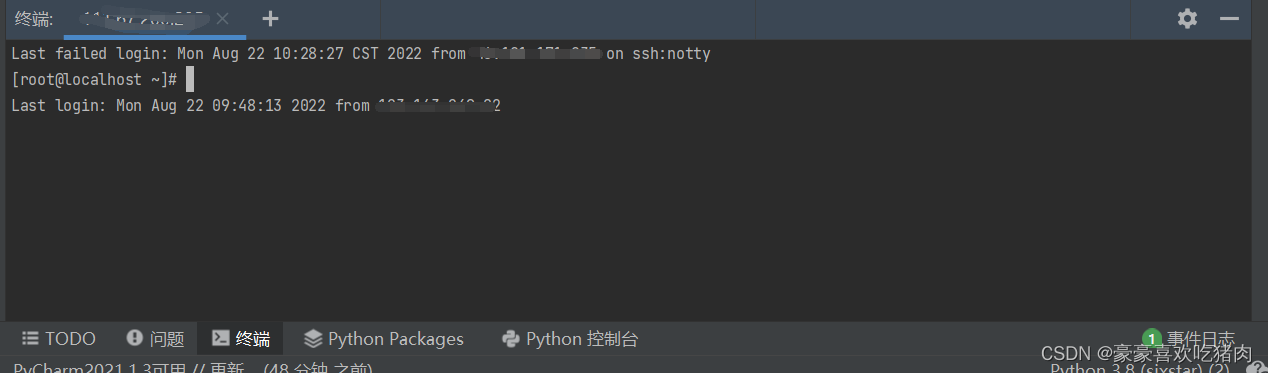The image size is (1268, 373).
Task: Close the open SSH session tab
Action: click(222, 18)
